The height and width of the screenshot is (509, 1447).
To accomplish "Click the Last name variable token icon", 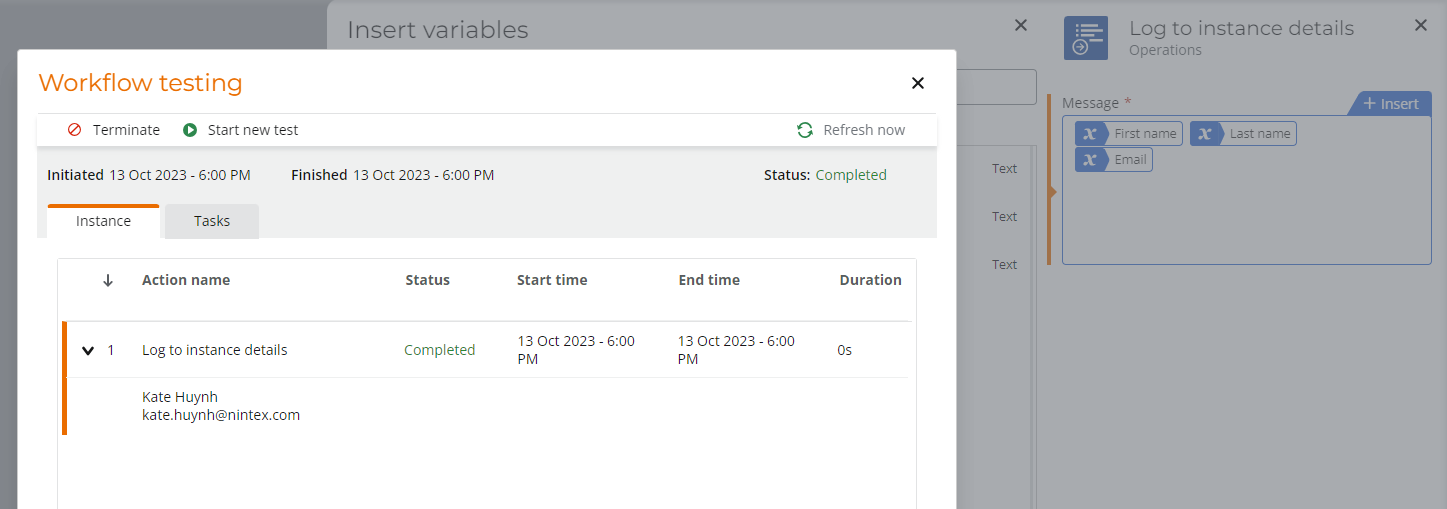I will coord(1206,134).
